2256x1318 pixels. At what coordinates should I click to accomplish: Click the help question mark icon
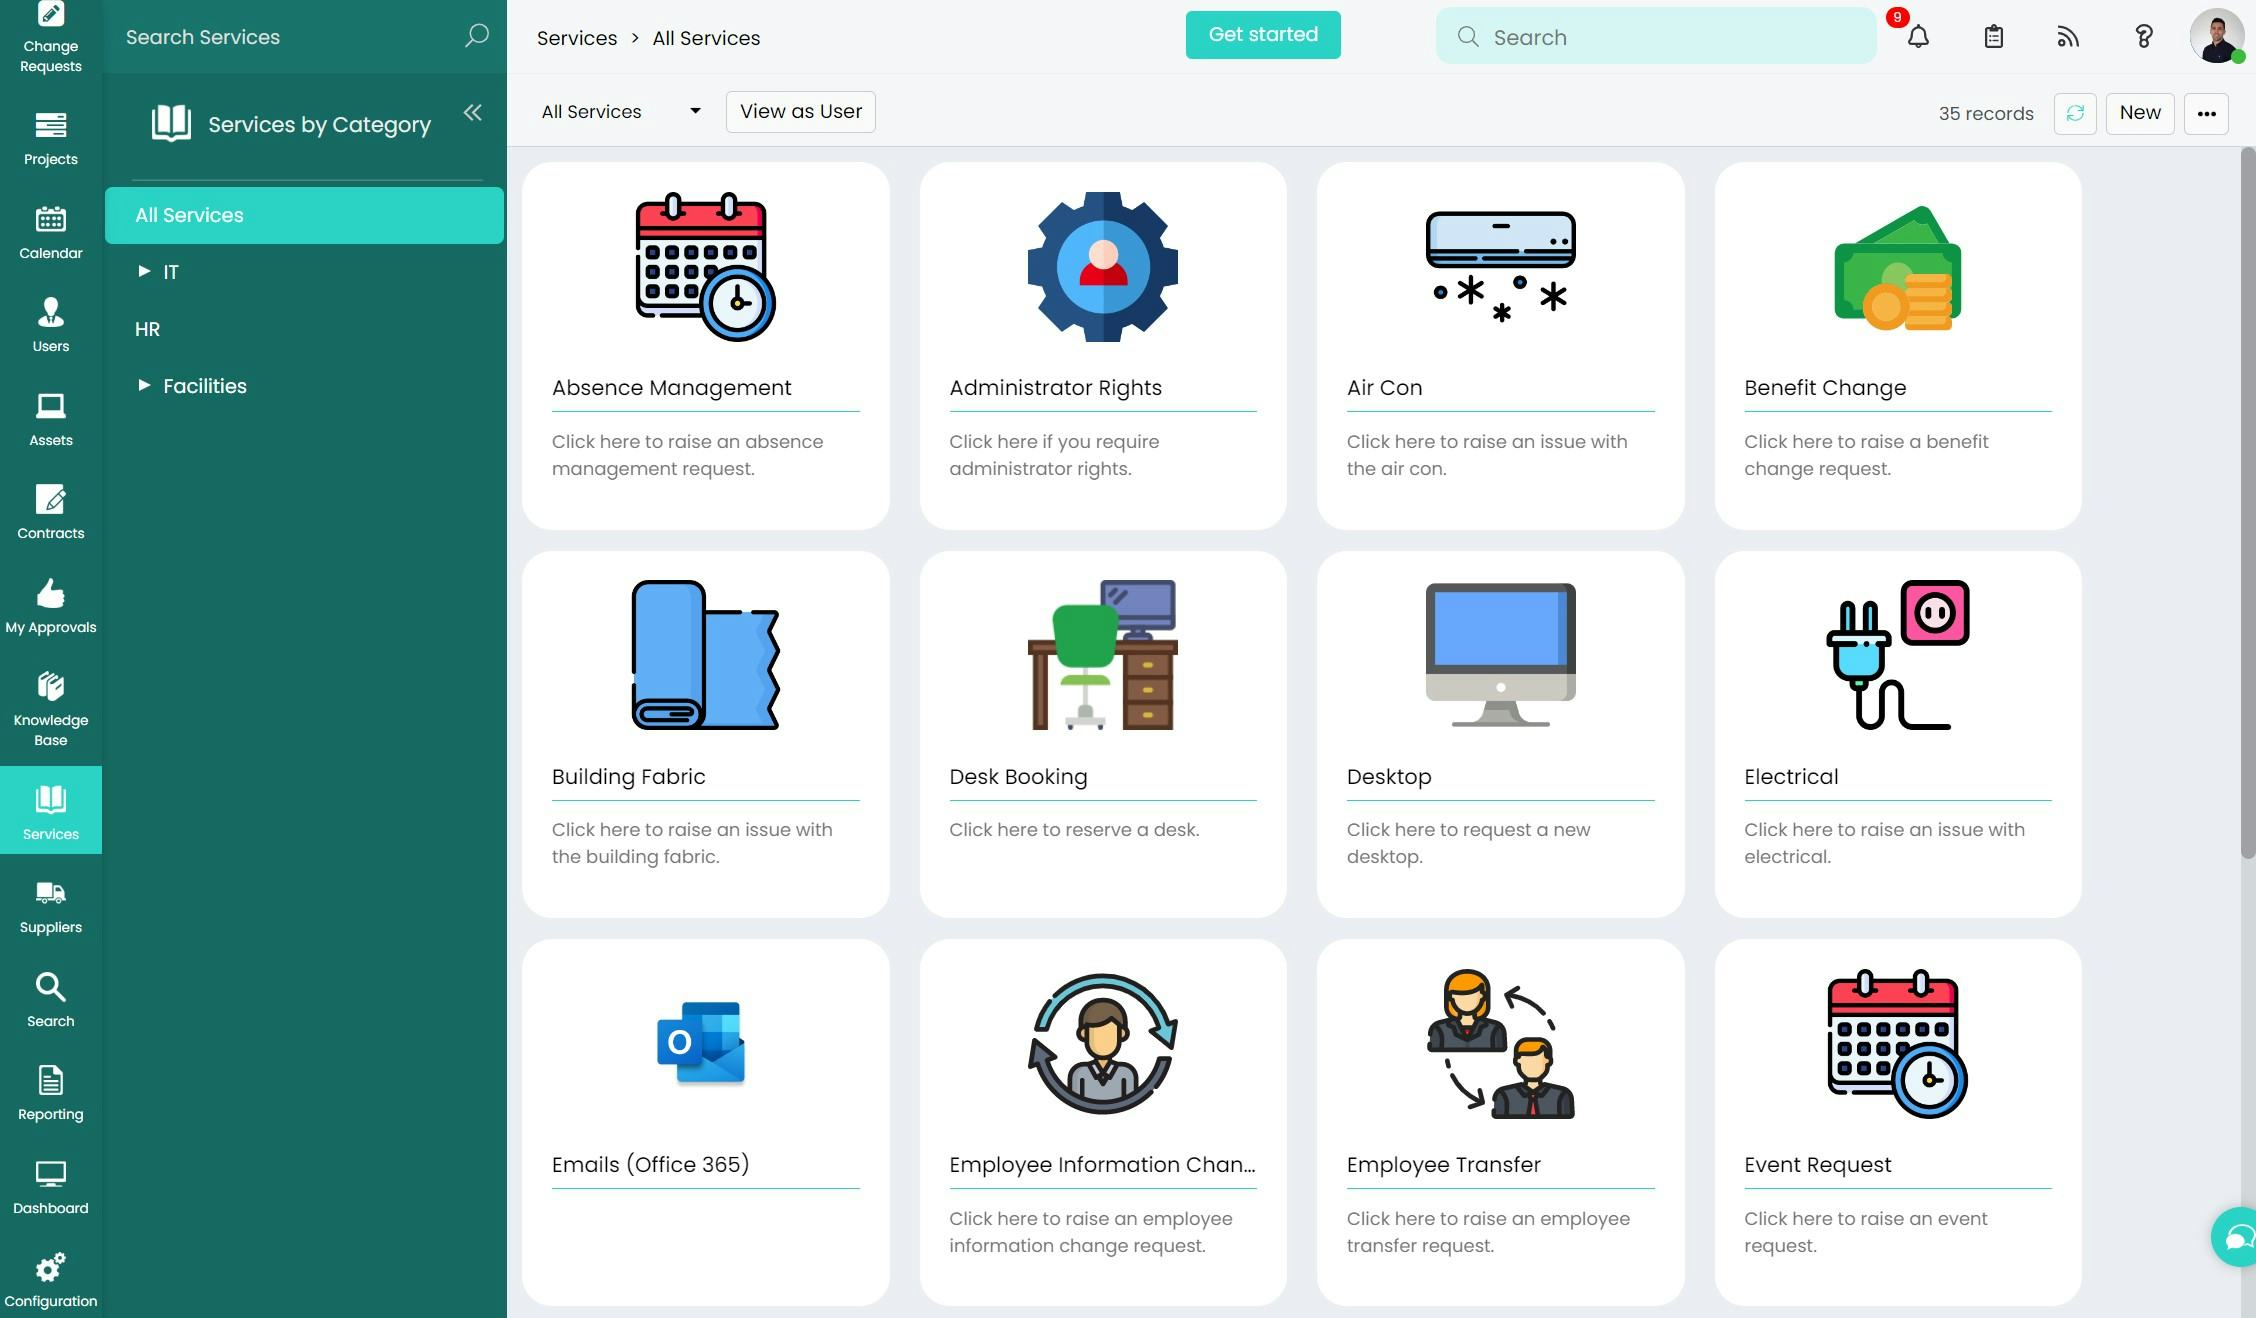click(2143, 37)
